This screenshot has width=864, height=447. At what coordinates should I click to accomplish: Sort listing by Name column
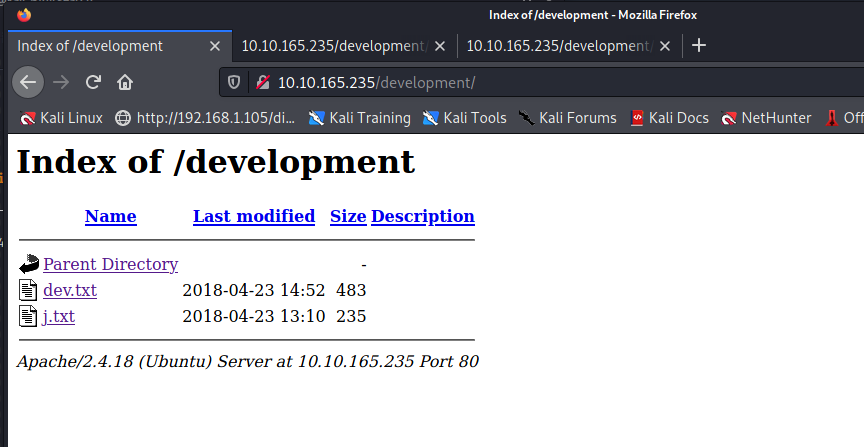[x=110, y=216]
